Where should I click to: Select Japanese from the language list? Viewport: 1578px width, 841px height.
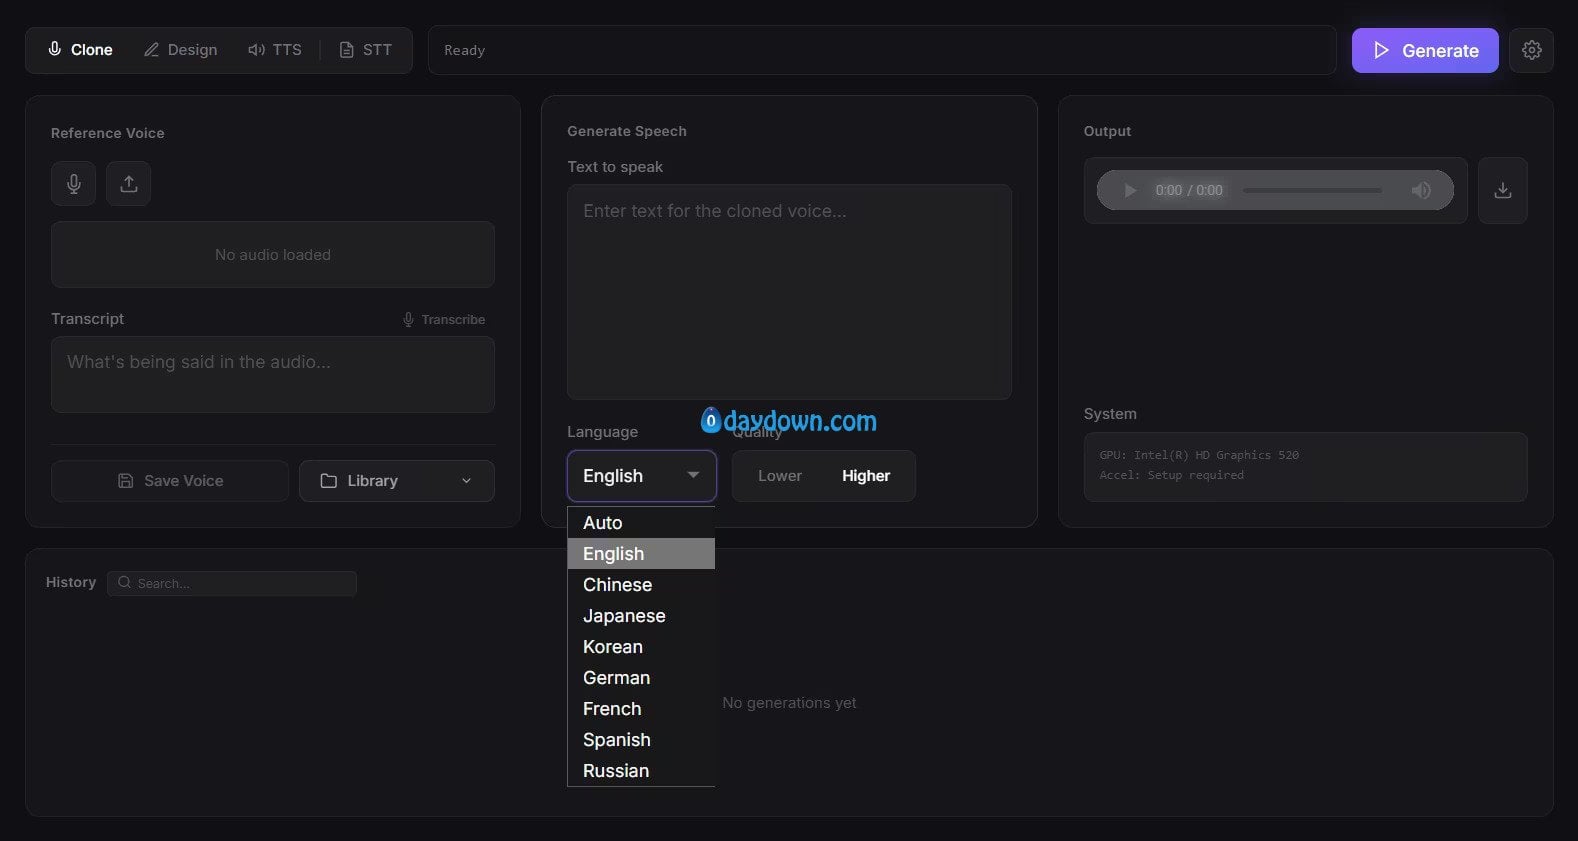coord(641,616)
